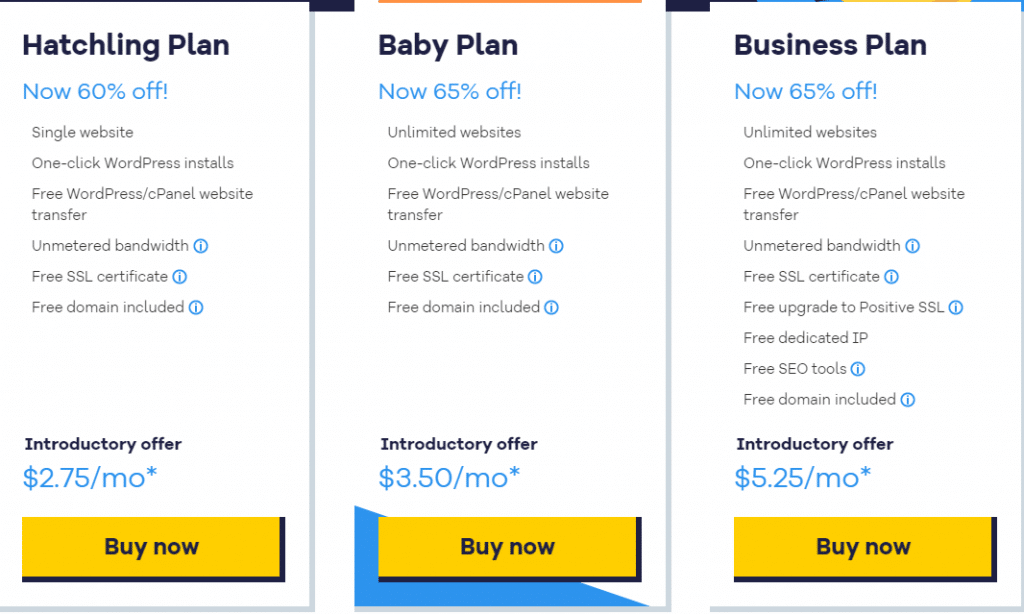Show info for Business Free domain included
This screenshot has width=1024, height=614.
[908, 400]
